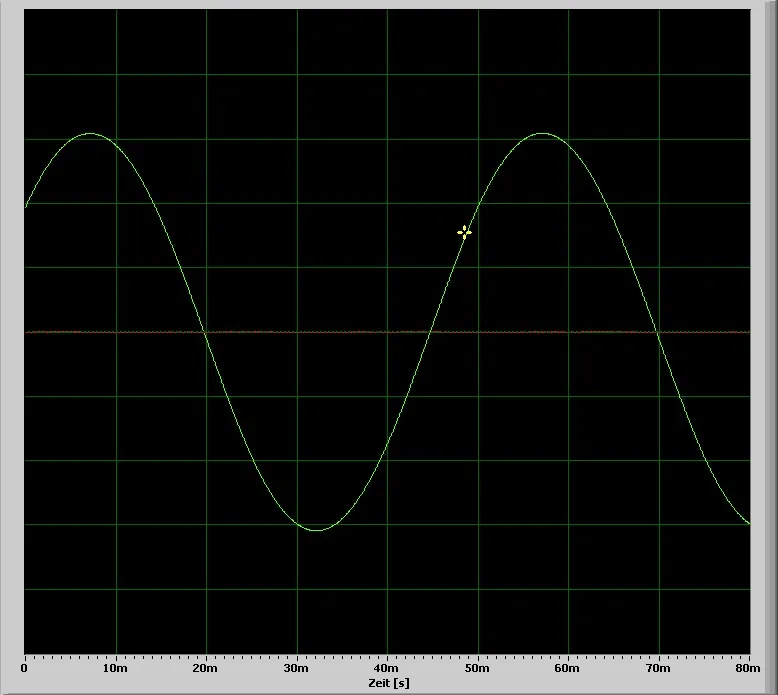Select the "70m" axis tick label

click(658, 668)
